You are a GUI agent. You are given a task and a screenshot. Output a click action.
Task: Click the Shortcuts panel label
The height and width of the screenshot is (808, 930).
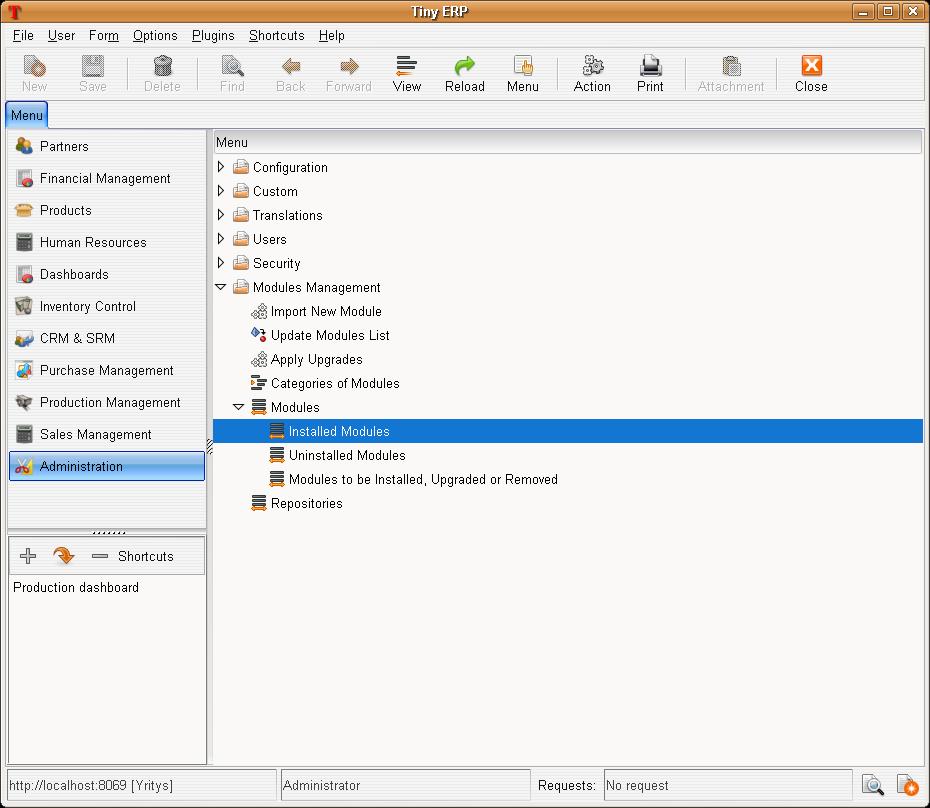(145, 556)
